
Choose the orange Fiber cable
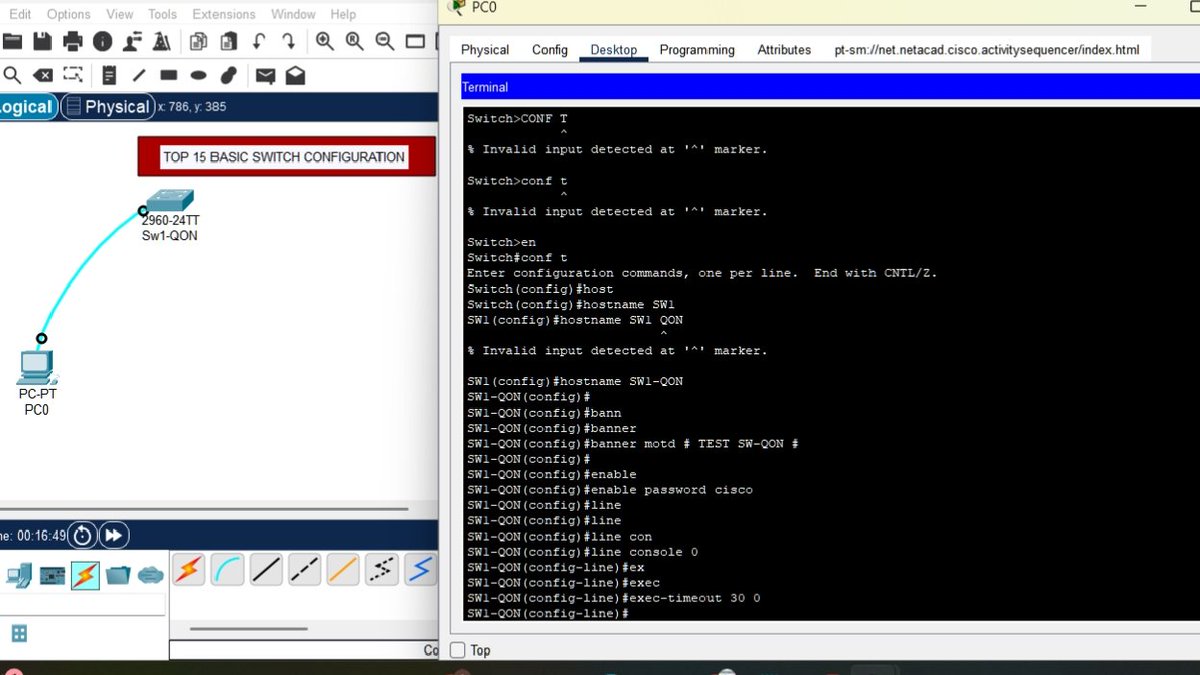(x=343, y=570)
